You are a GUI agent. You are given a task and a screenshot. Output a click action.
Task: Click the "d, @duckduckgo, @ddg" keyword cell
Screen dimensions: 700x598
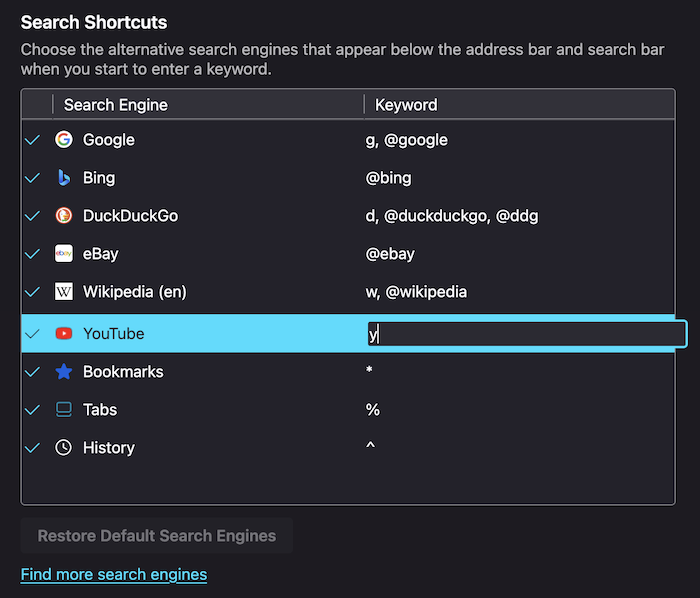(452, 216)
